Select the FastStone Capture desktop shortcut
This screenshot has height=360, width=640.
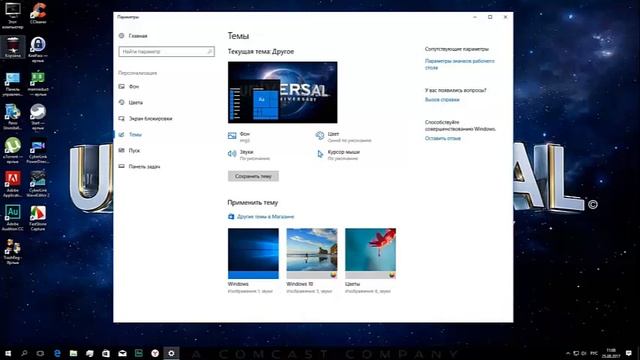pos(38,218)
